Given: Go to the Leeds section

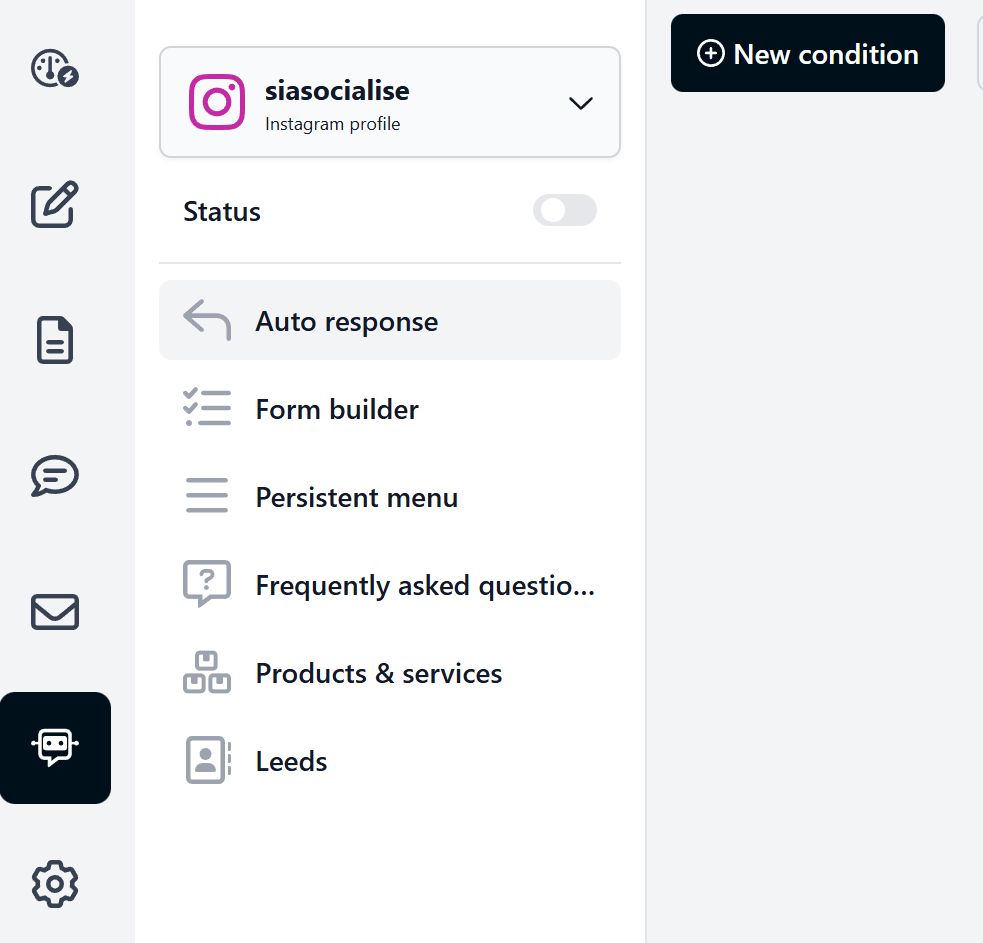Looking at the screenshot, I should pos(291,761).
